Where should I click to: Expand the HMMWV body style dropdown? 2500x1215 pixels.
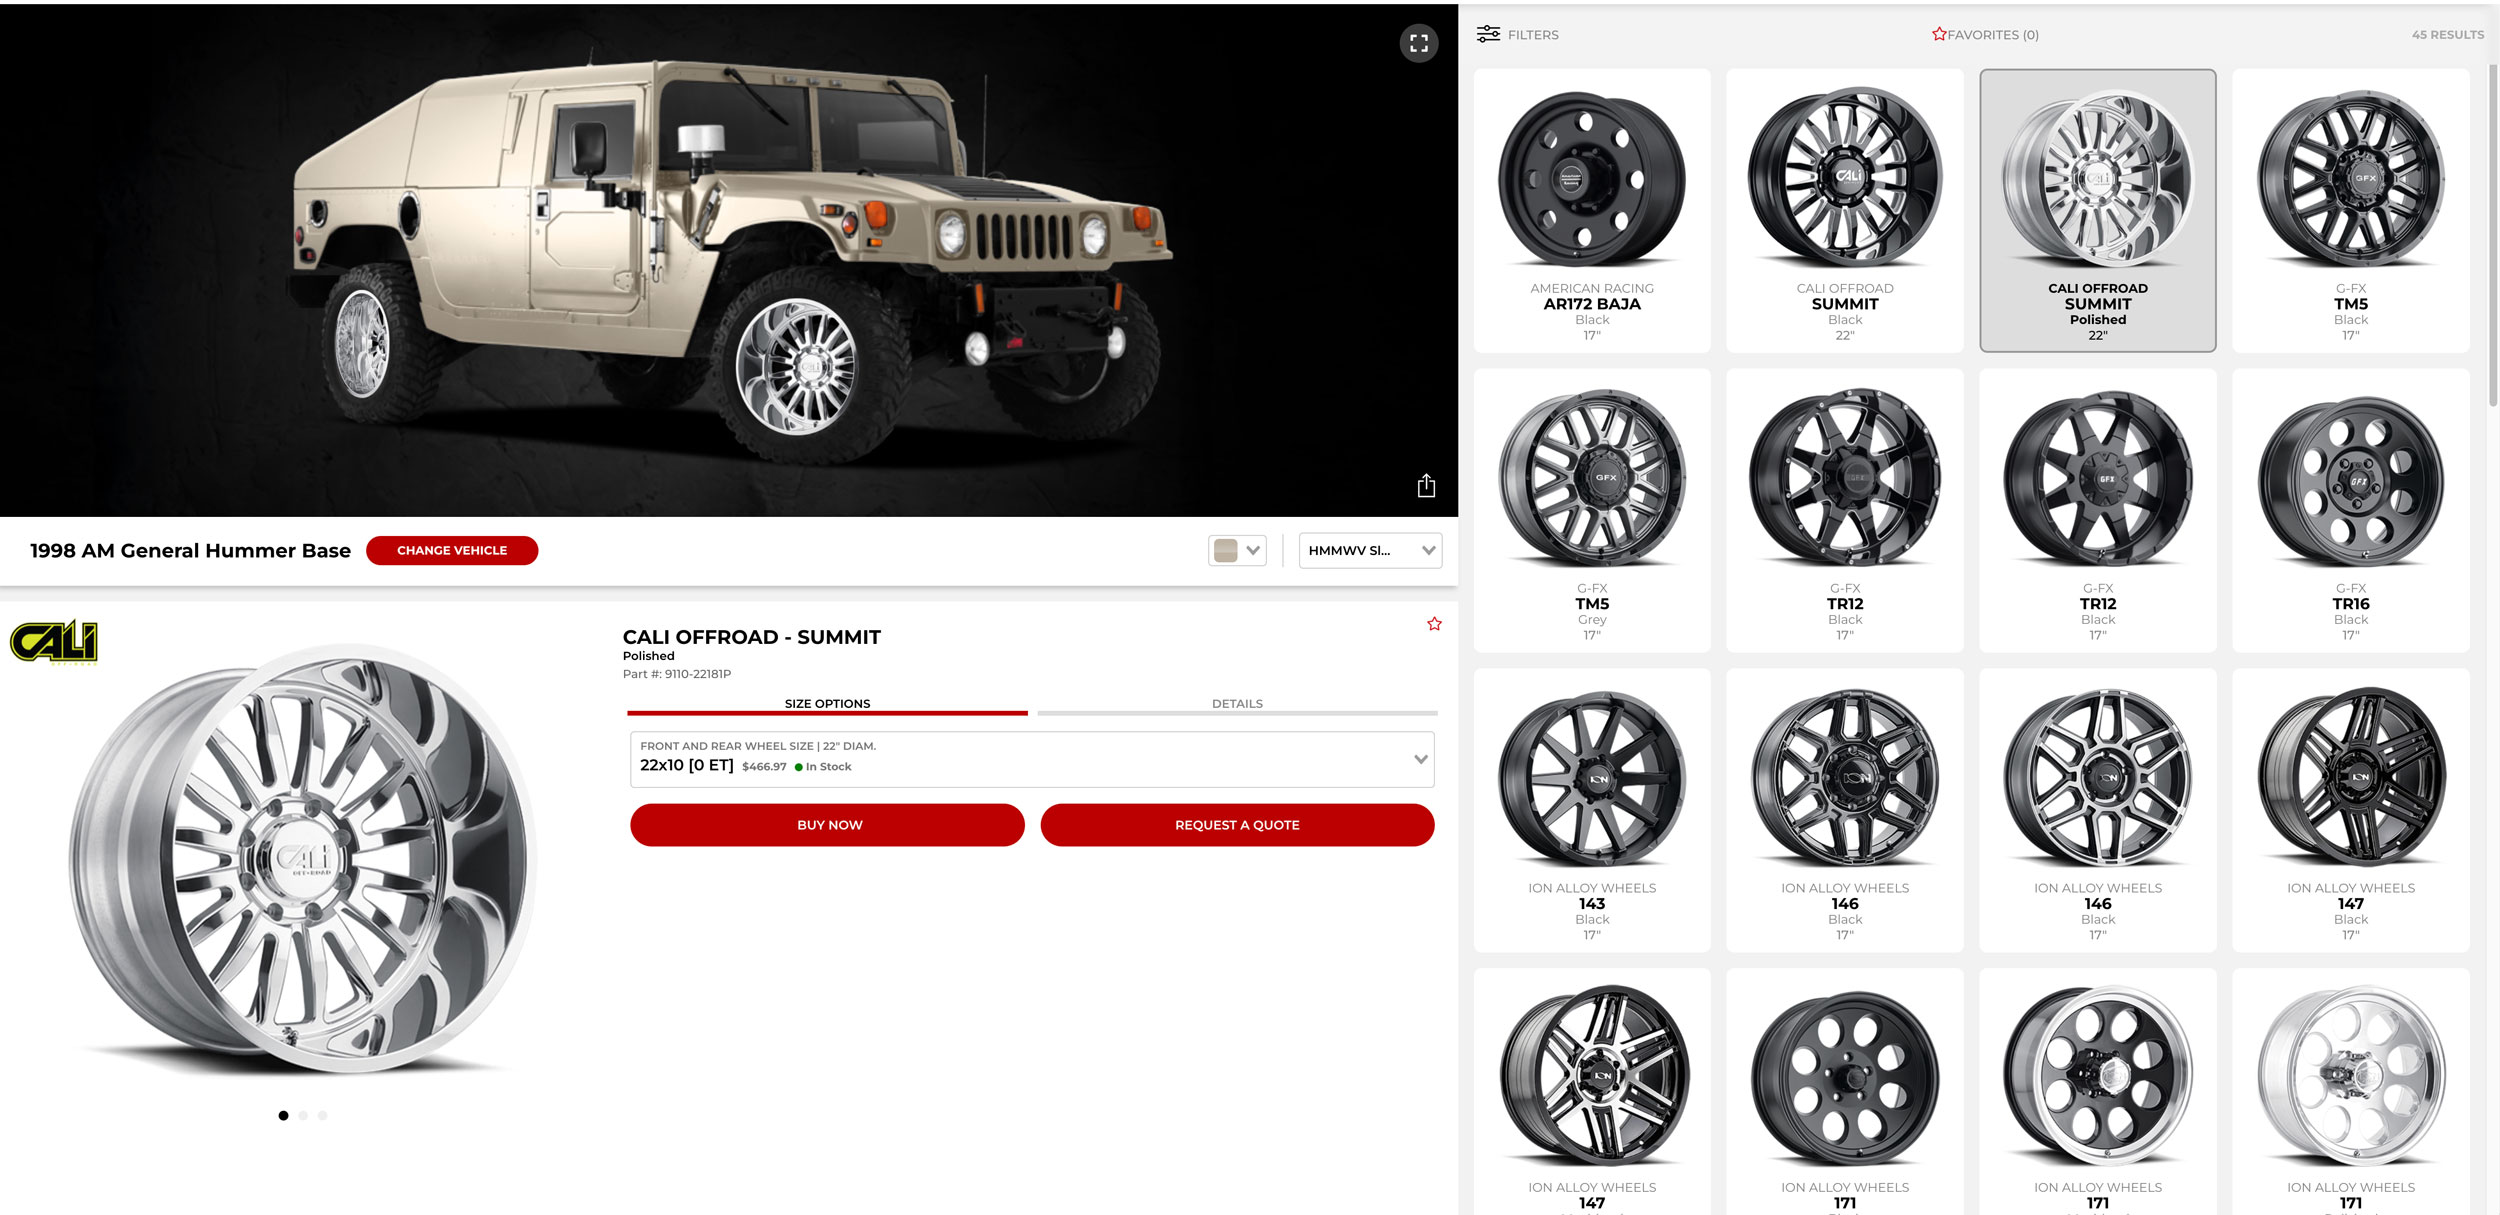pos(1370,550)
